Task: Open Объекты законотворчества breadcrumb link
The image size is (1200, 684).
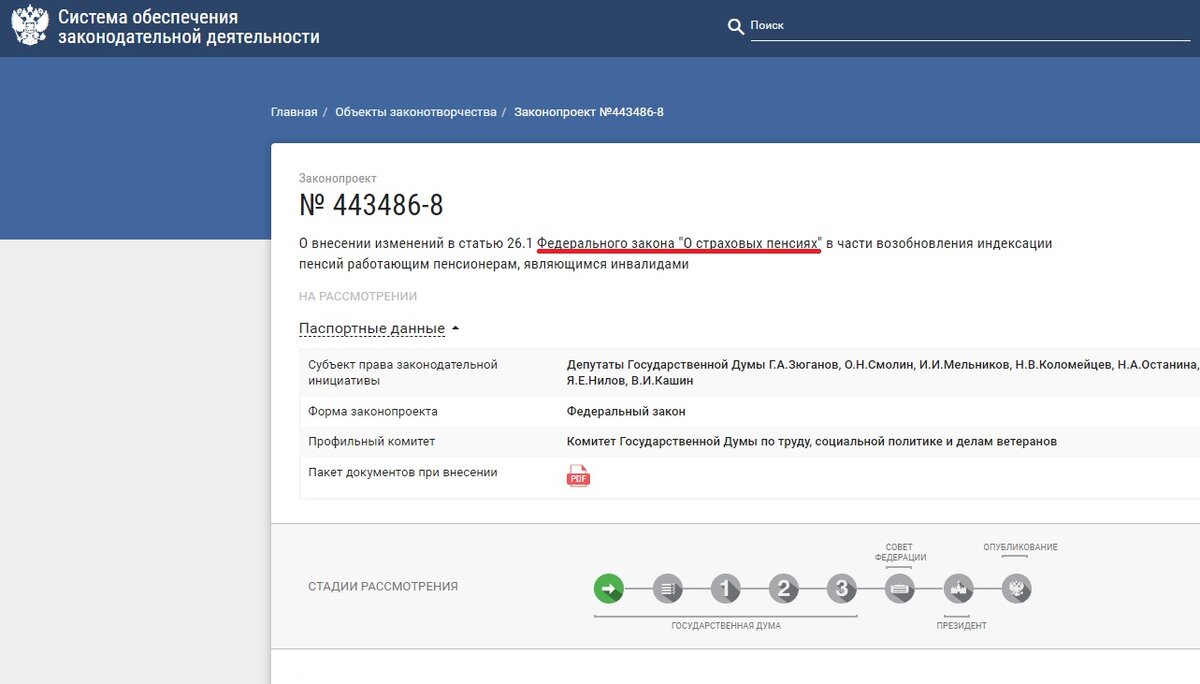Action: (x=416, y=112)
